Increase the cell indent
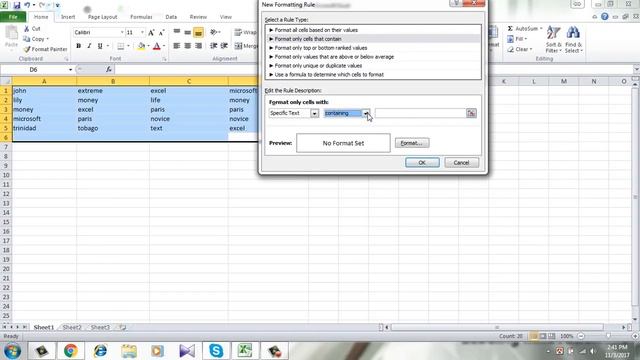This screenshot has height=360, width=640. pos(224,46)
